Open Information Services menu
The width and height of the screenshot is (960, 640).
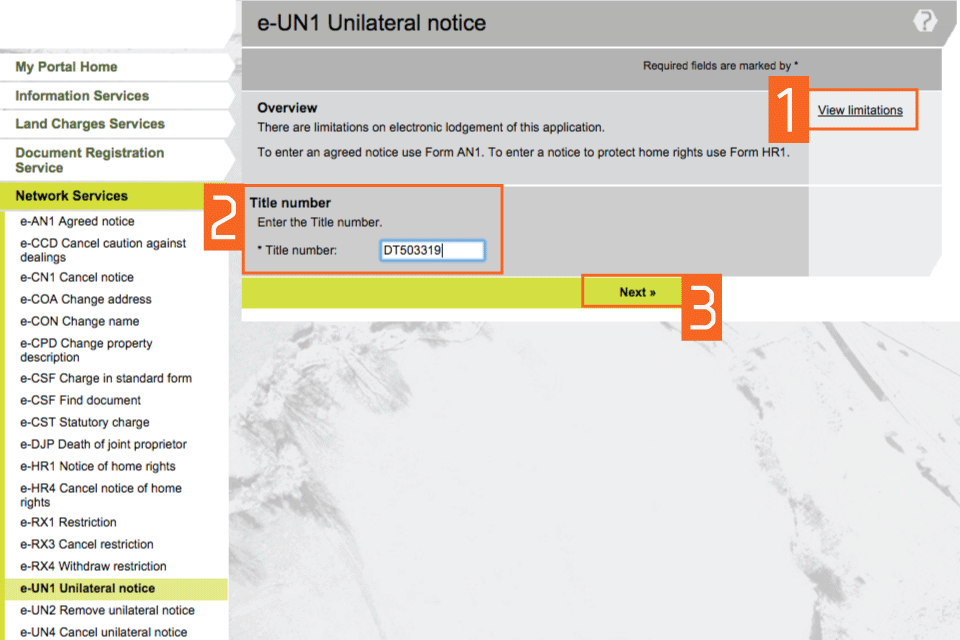click(x=82, y=96)
